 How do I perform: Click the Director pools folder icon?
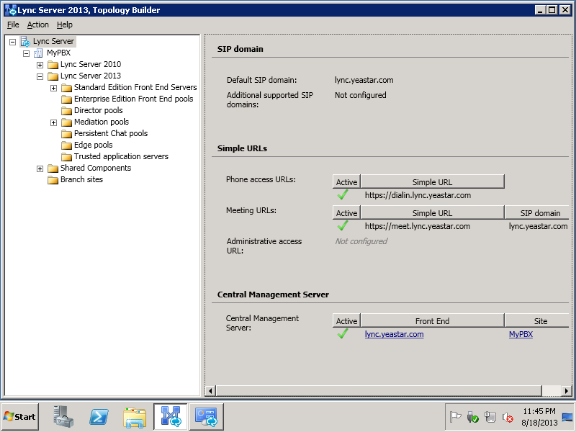(66, 111)
